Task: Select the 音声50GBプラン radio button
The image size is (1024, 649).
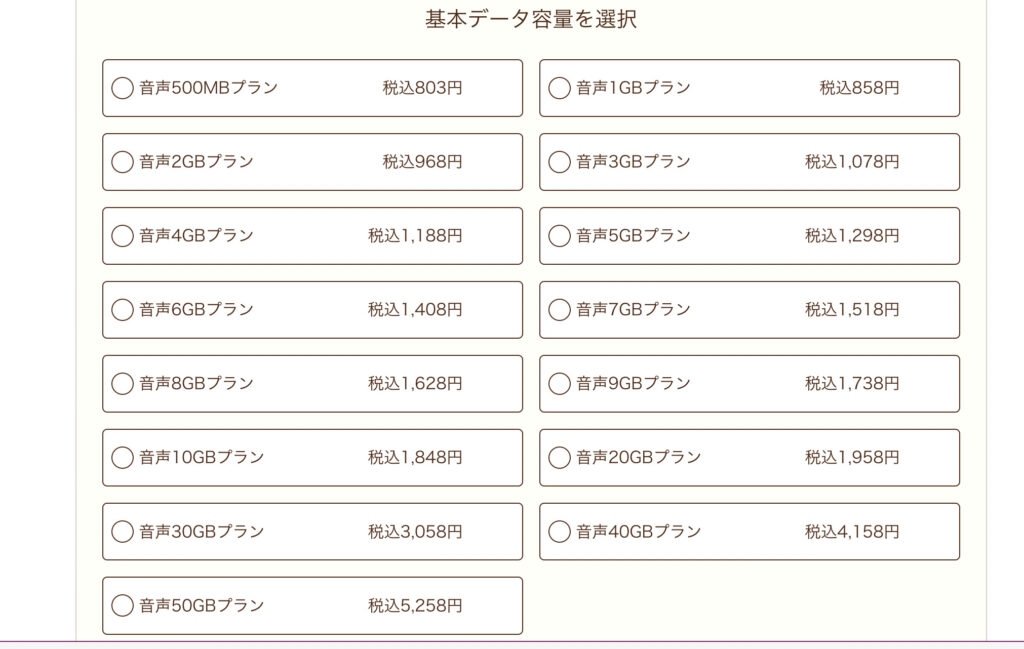Action: tap(122, 605)
